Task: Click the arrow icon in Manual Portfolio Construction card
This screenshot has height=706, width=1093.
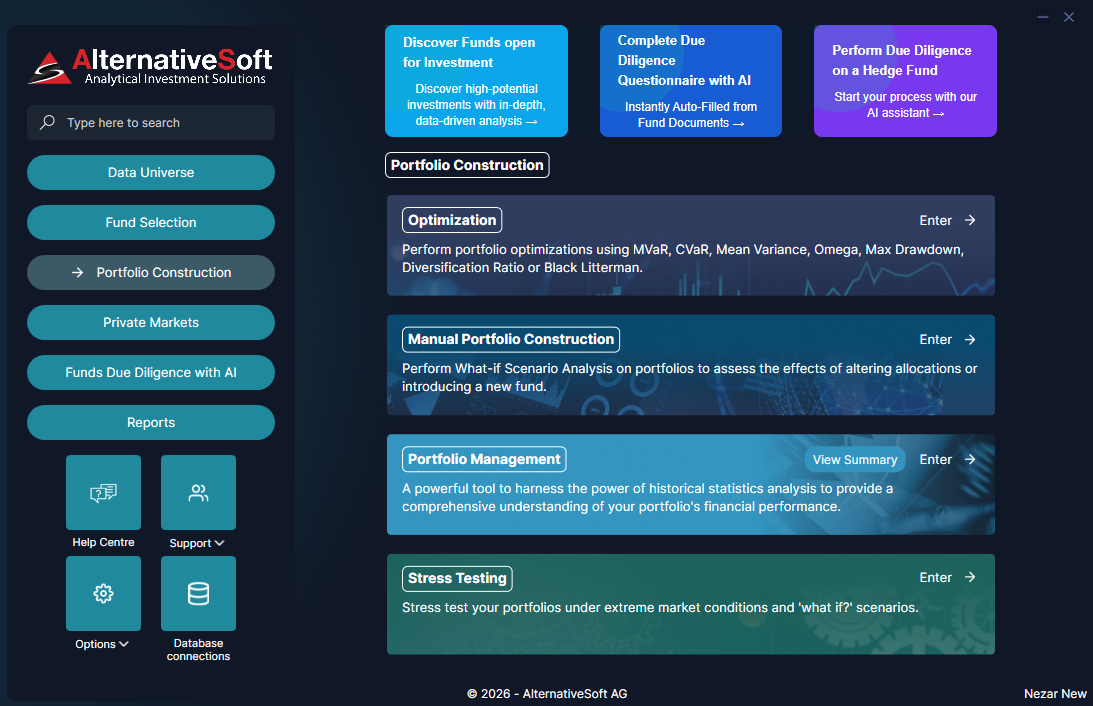Action: [x=970, y=339]
